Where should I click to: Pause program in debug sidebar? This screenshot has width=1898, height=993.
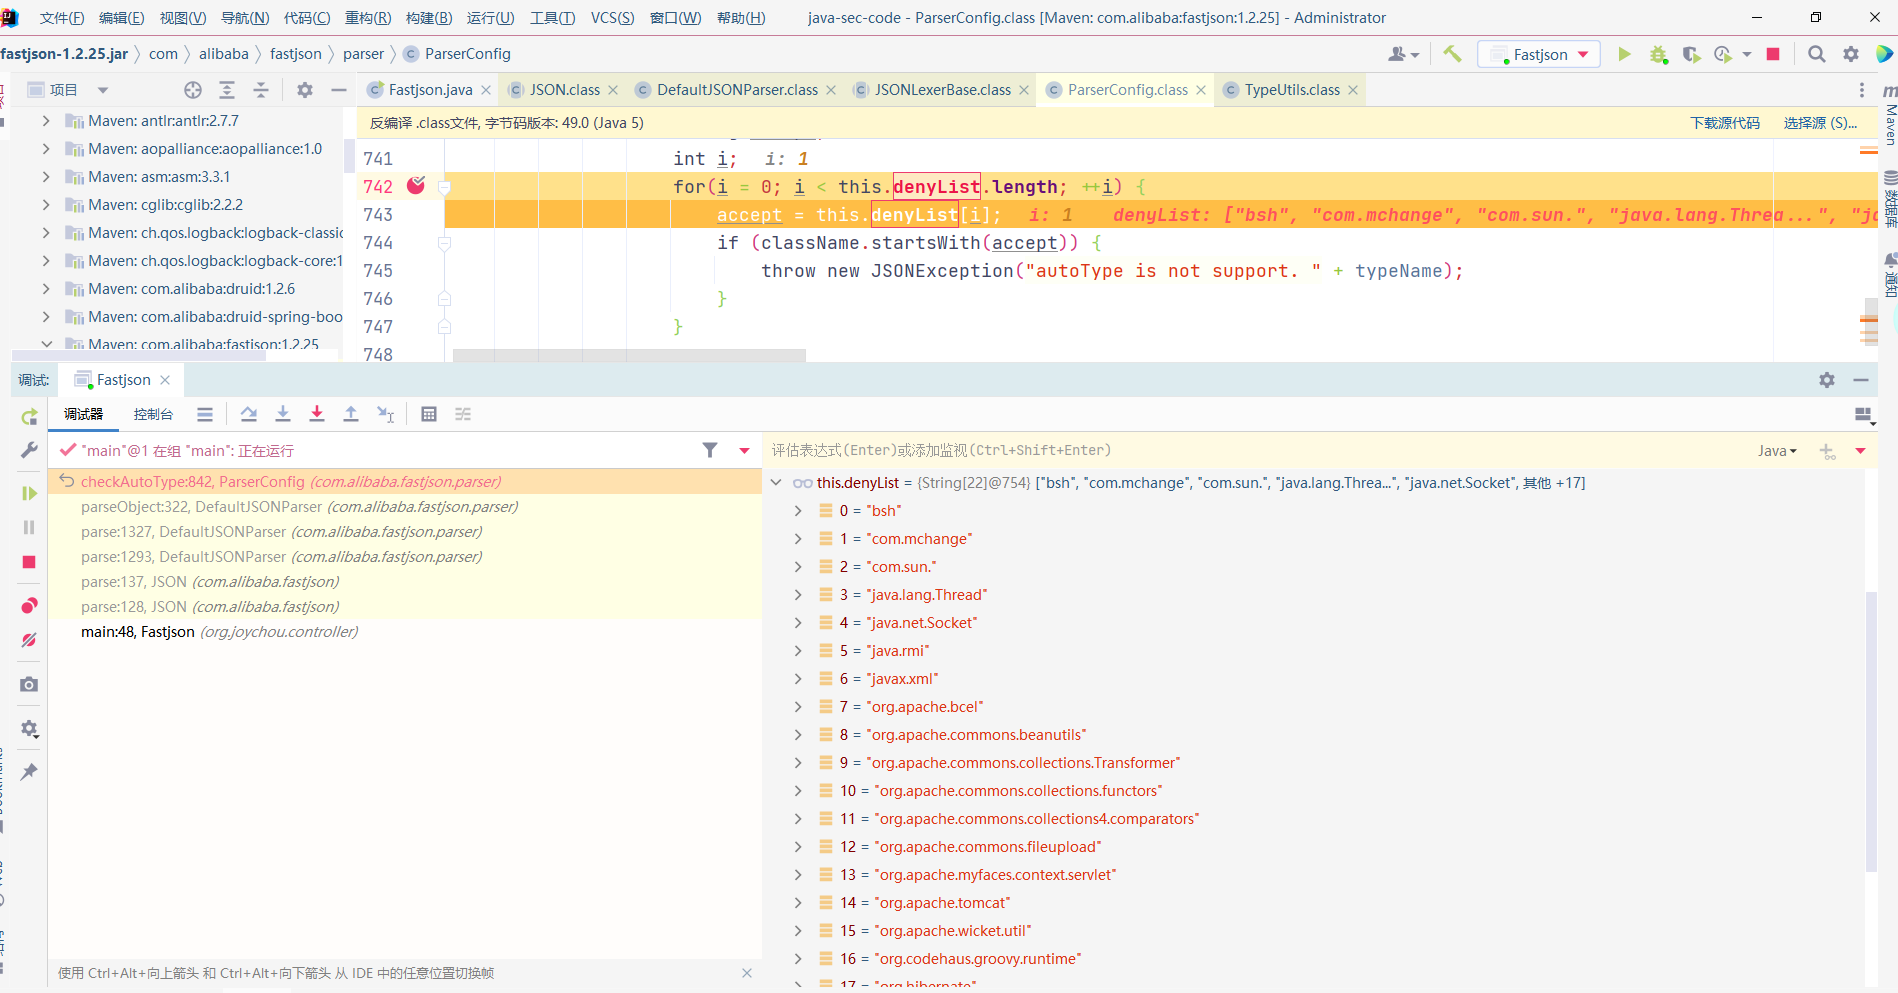pos(29,527)
